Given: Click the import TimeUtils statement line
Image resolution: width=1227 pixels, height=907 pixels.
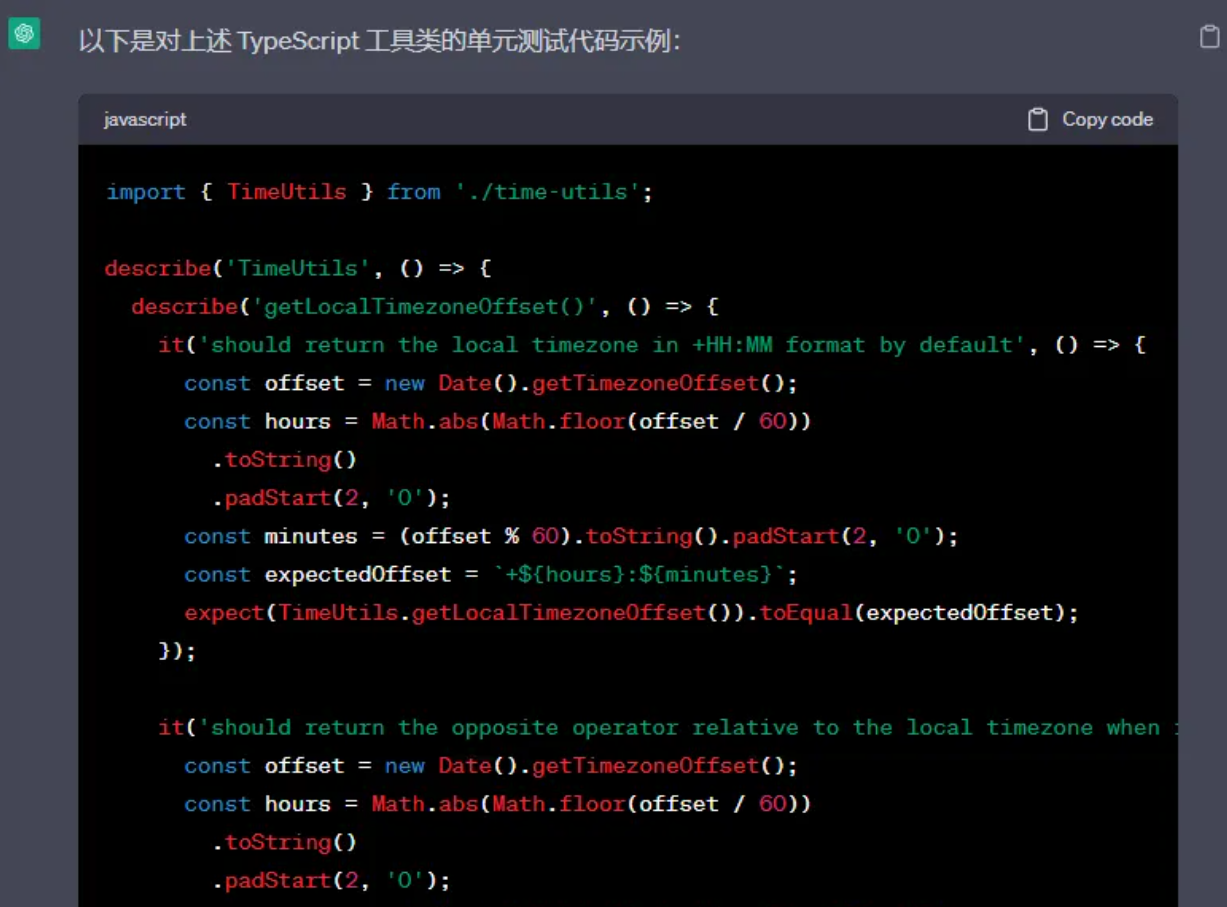Looking at the screenshot, I should click(378, 192).
